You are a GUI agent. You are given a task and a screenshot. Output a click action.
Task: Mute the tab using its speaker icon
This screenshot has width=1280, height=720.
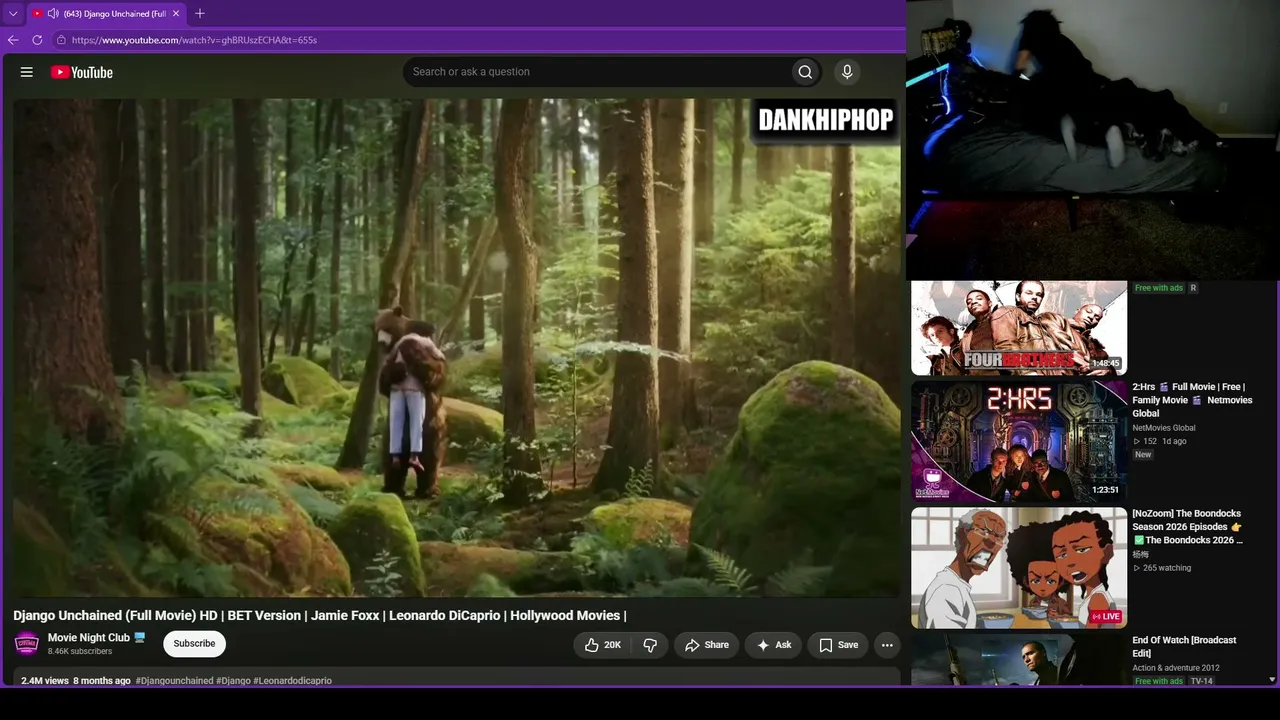53,14
